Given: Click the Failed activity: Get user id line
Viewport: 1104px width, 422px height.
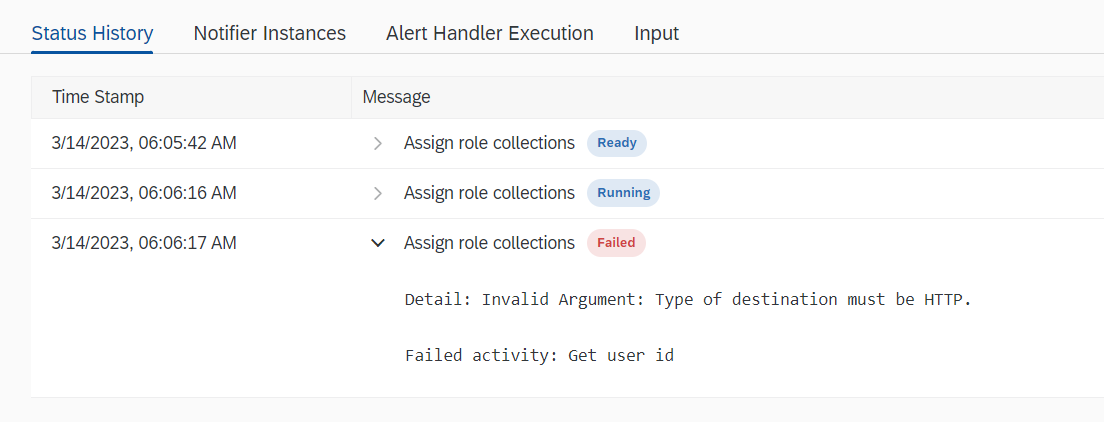Looking at the screenshot, I should [539, 354].
